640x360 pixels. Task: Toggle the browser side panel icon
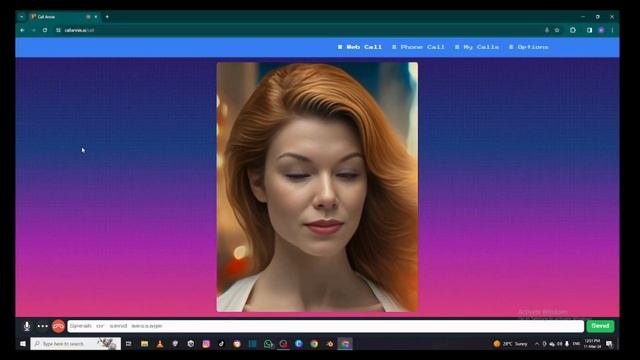tap(589, 30)
